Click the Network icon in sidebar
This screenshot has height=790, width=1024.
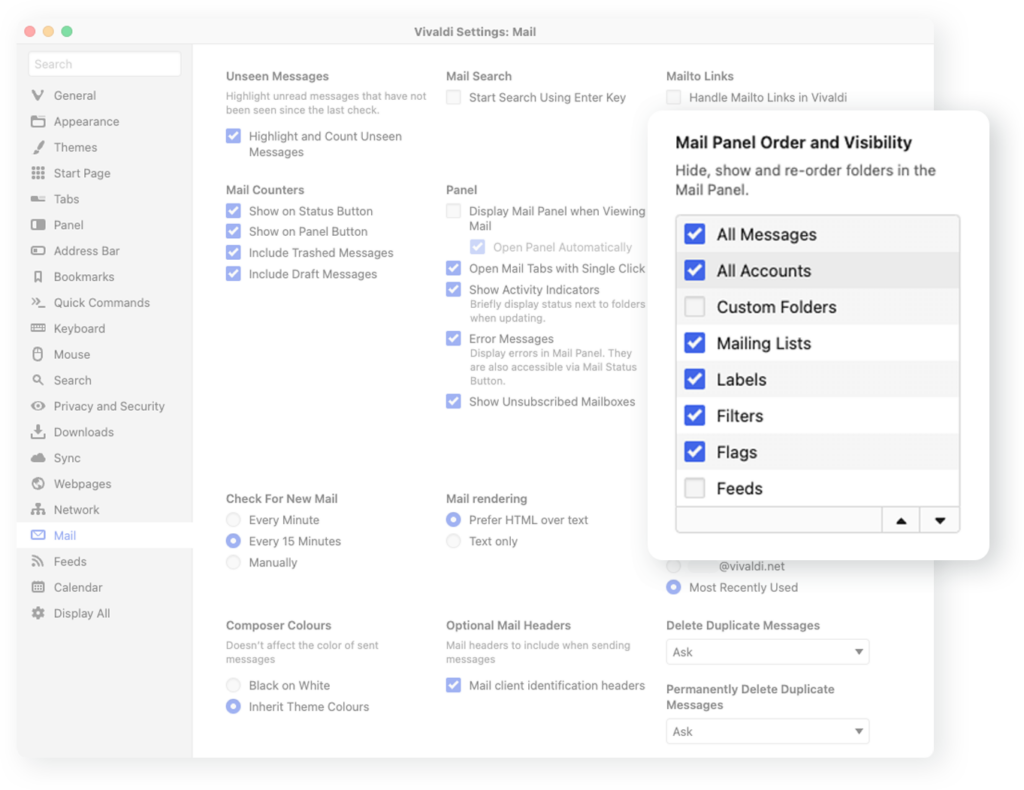tap(38, 509)
